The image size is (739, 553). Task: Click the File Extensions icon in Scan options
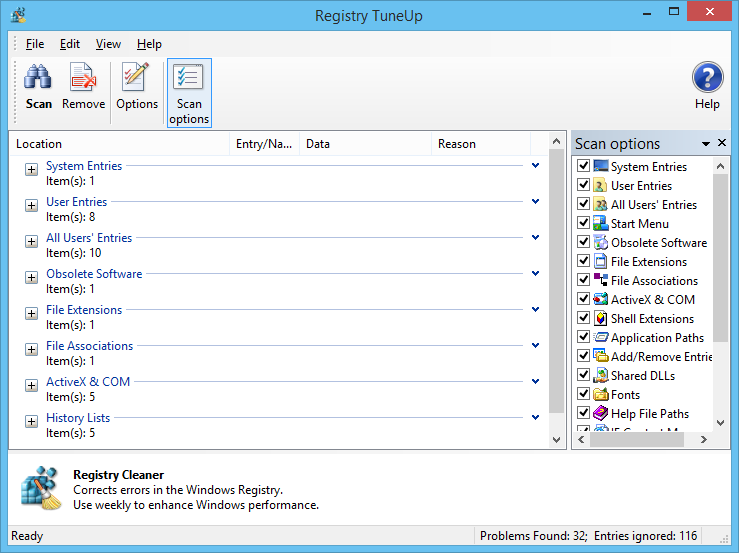(600, 261)
